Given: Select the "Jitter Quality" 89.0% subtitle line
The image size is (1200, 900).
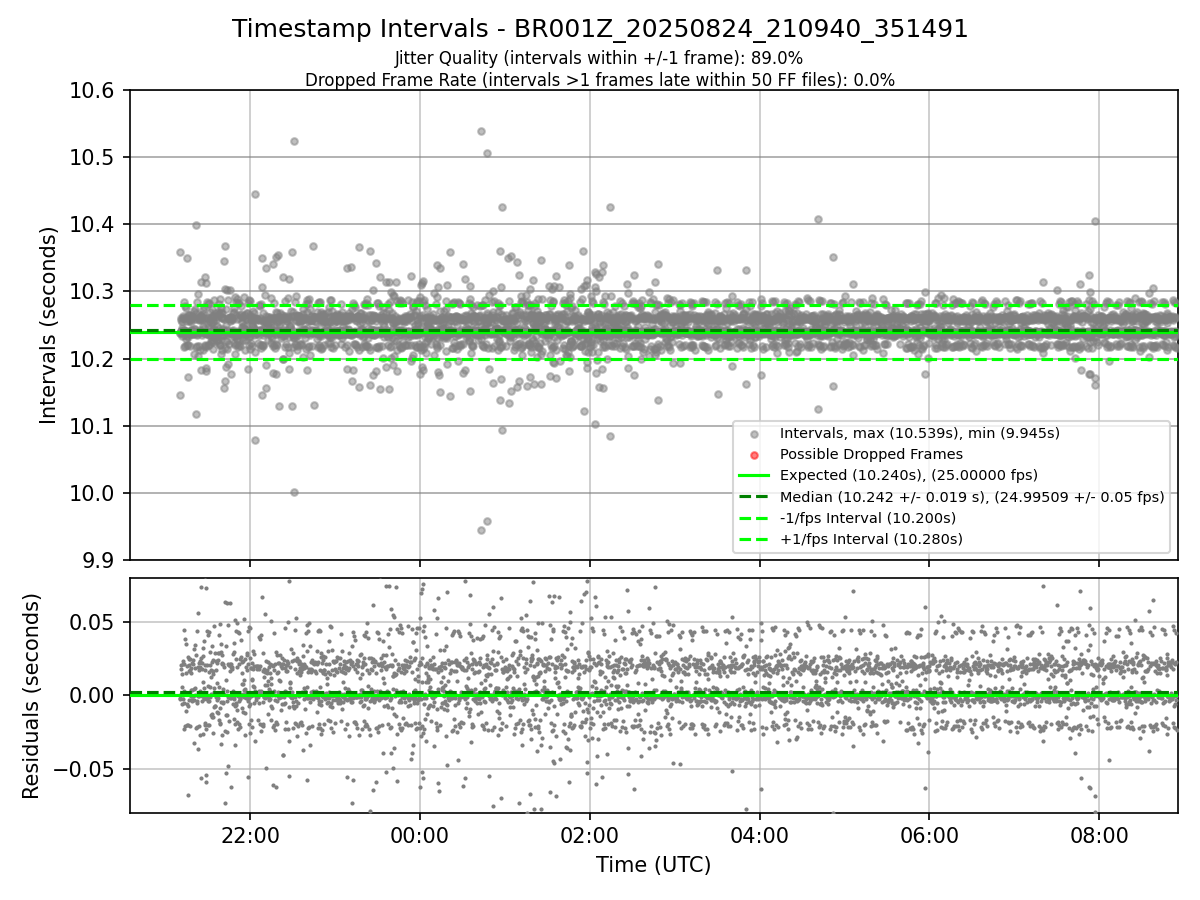Looking at the screenshot, I should click(599, 59).
